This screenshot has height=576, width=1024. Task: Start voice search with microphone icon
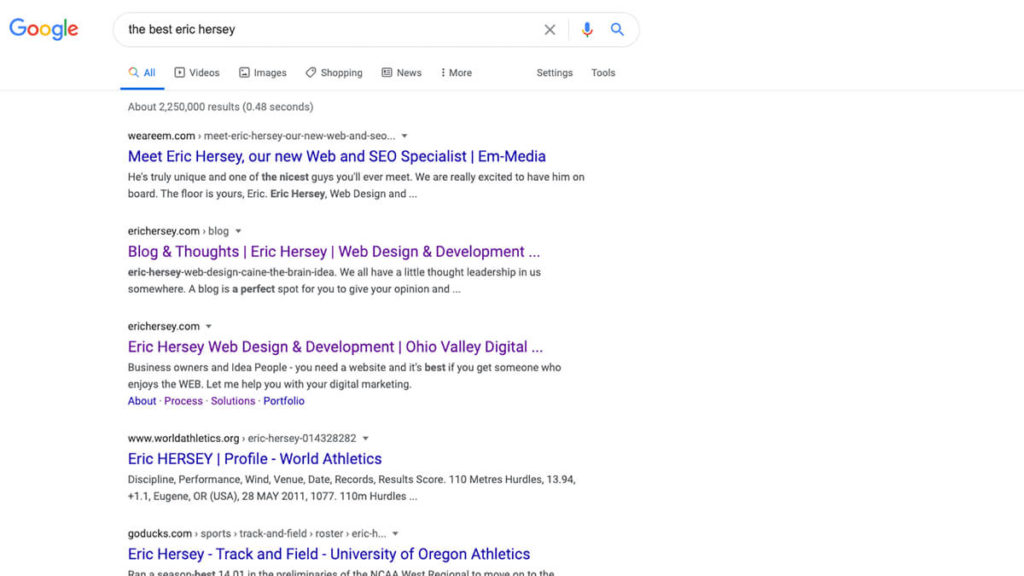(587, 30)
